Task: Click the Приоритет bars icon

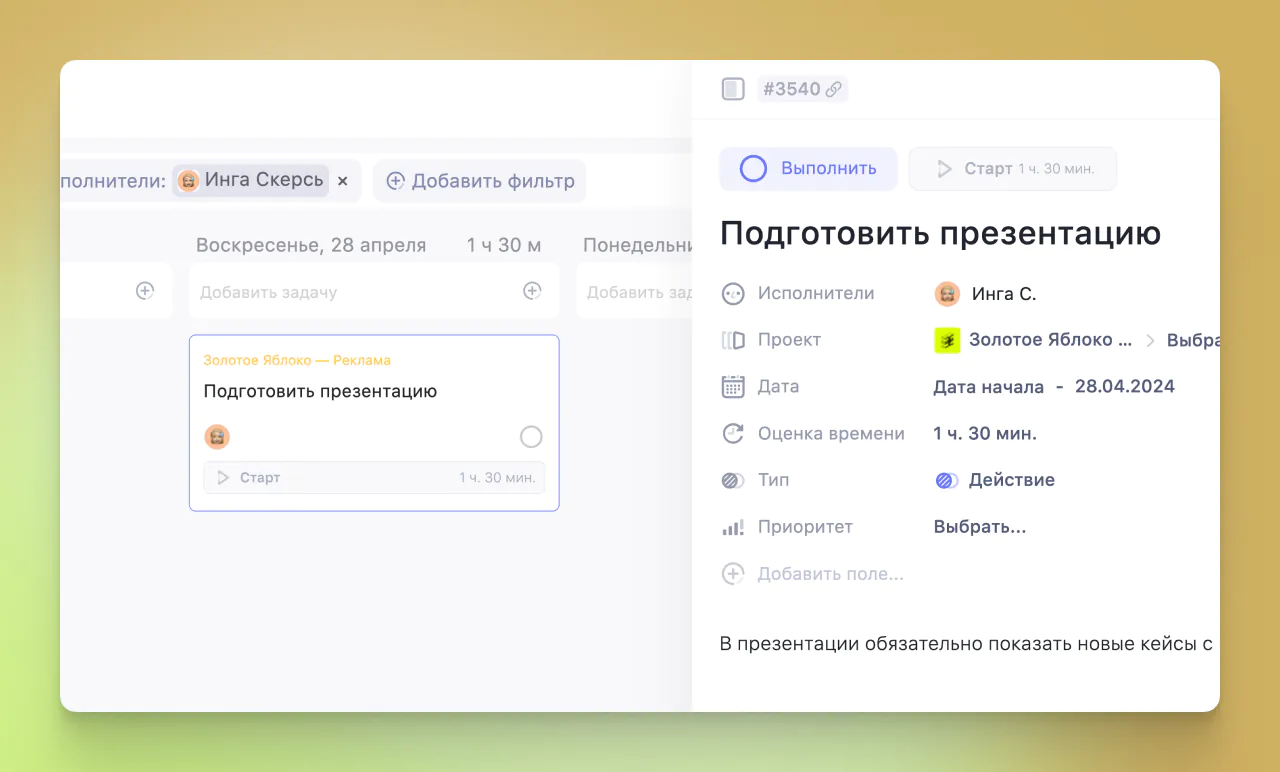Action: 734,526
